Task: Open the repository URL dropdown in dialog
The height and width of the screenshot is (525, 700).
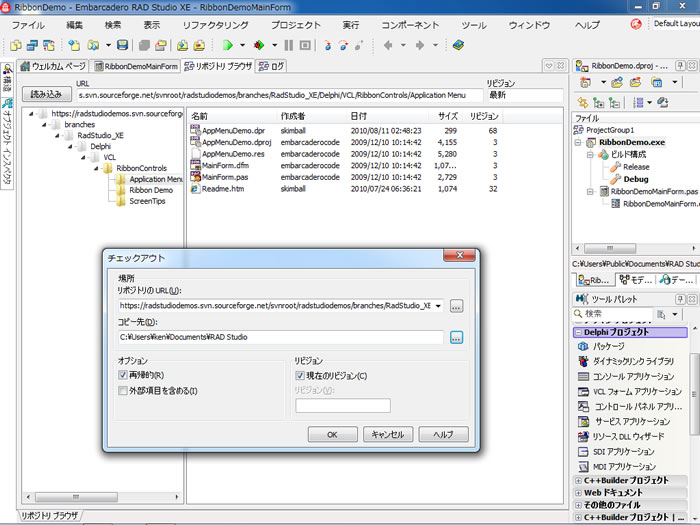Action: click(x=439, y=306)
